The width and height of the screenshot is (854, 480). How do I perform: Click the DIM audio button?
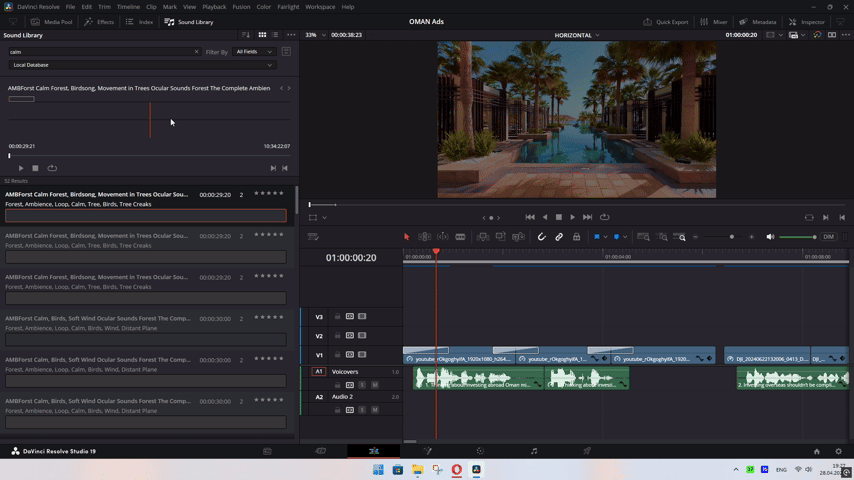point(828,237)
